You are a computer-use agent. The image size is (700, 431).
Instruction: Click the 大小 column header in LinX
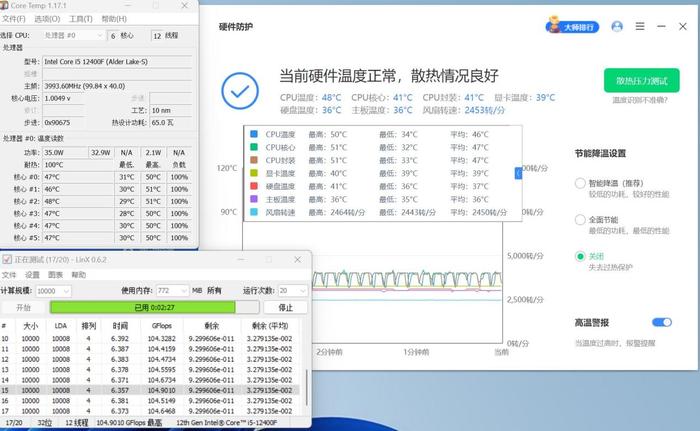click(x=30, y=326)
